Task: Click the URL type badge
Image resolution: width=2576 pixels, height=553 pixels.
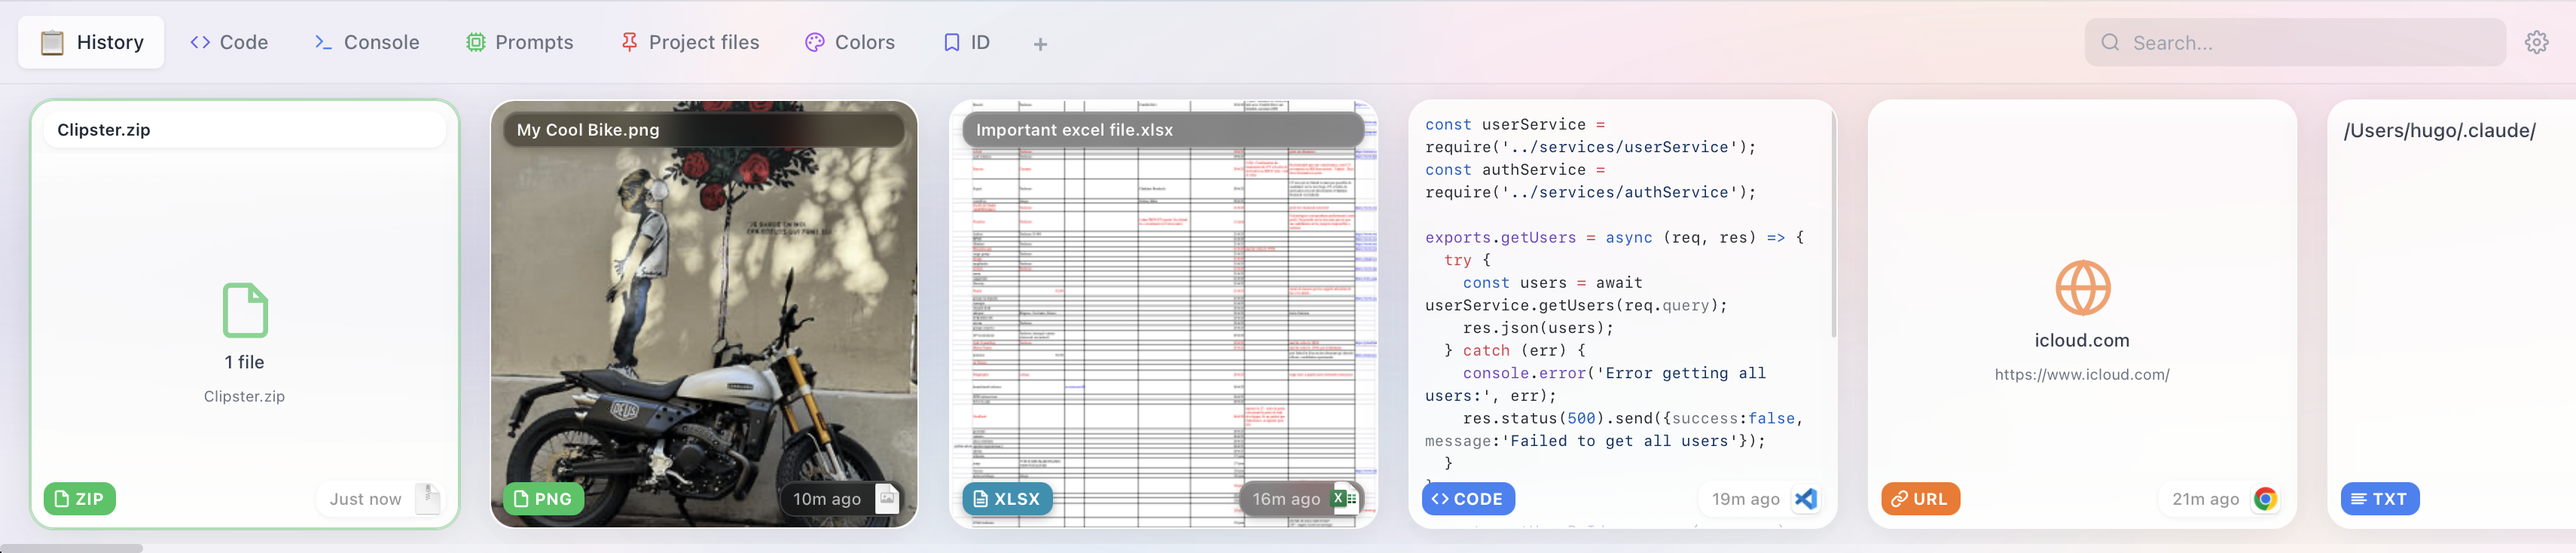Action: pyautogui.click(x=1920, y=498)
